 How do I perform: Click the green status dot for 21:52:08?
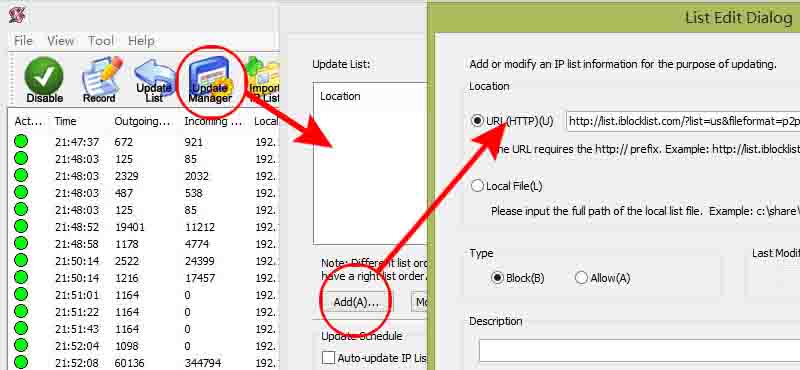[20, 362]
